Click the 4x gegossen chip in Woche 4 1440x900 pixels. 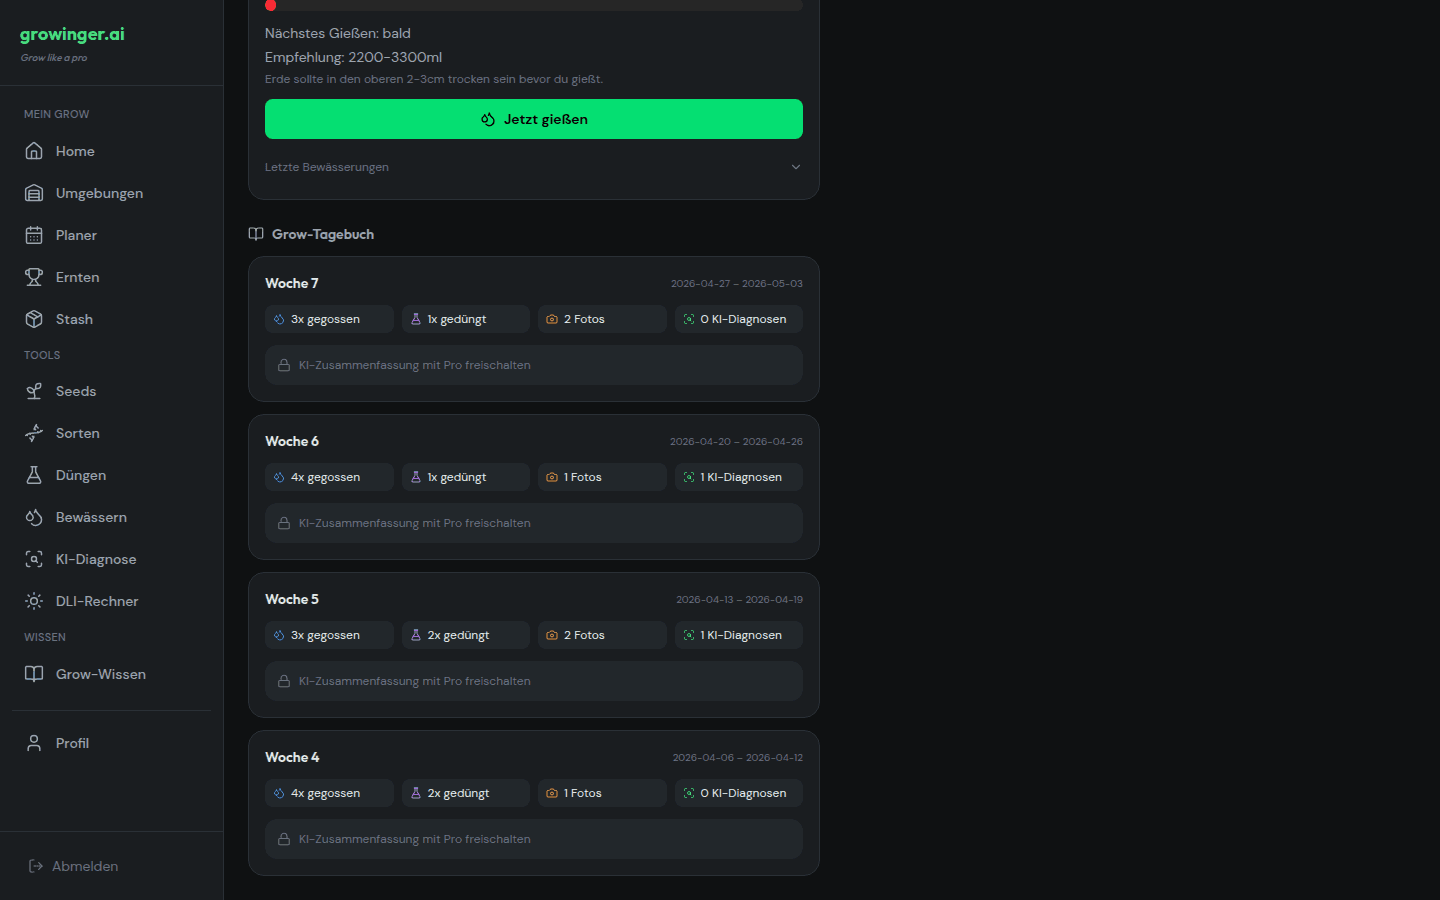point(329,793)
